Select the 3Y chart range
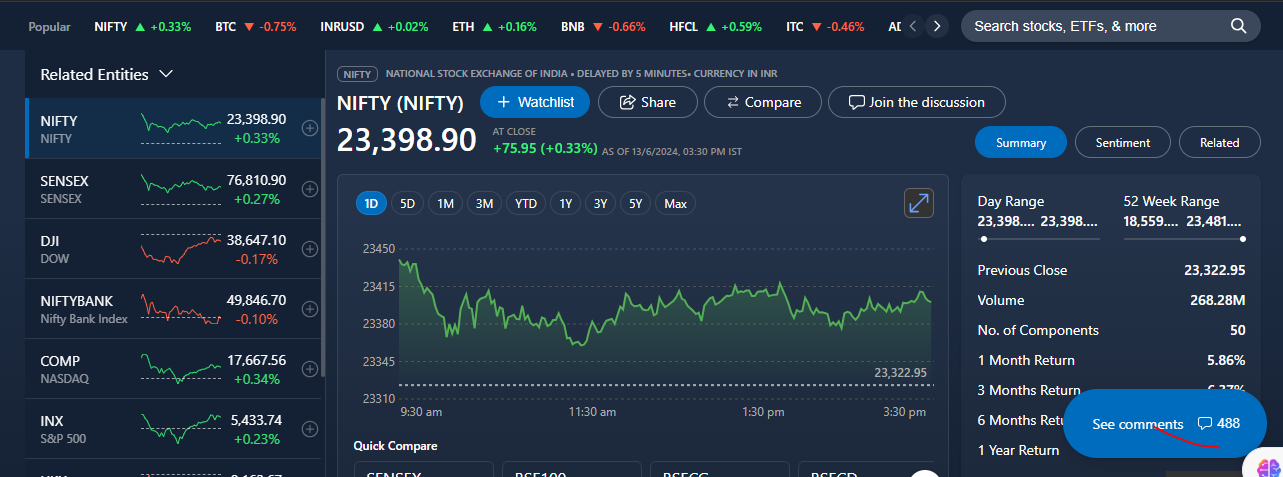The image size is (1283, 477). pos(600,203)
